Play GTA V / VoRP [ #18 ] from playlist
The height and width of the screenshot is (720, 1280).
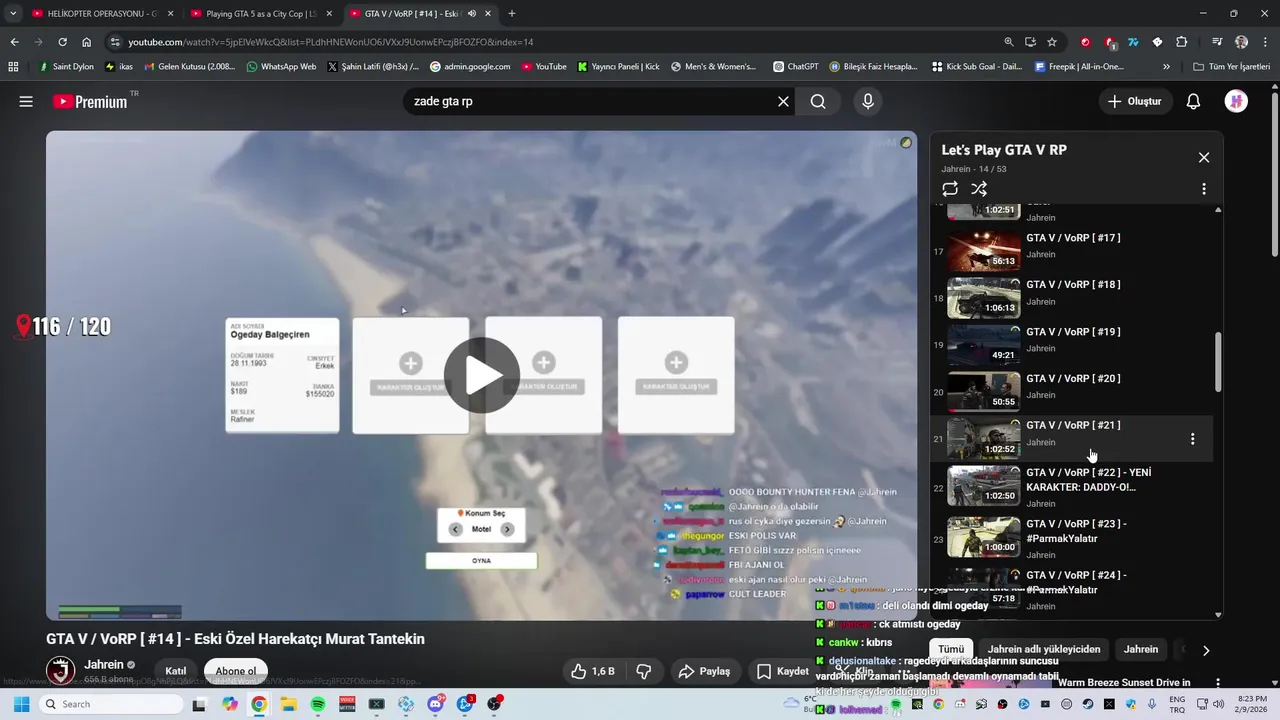pos(1072,298)
